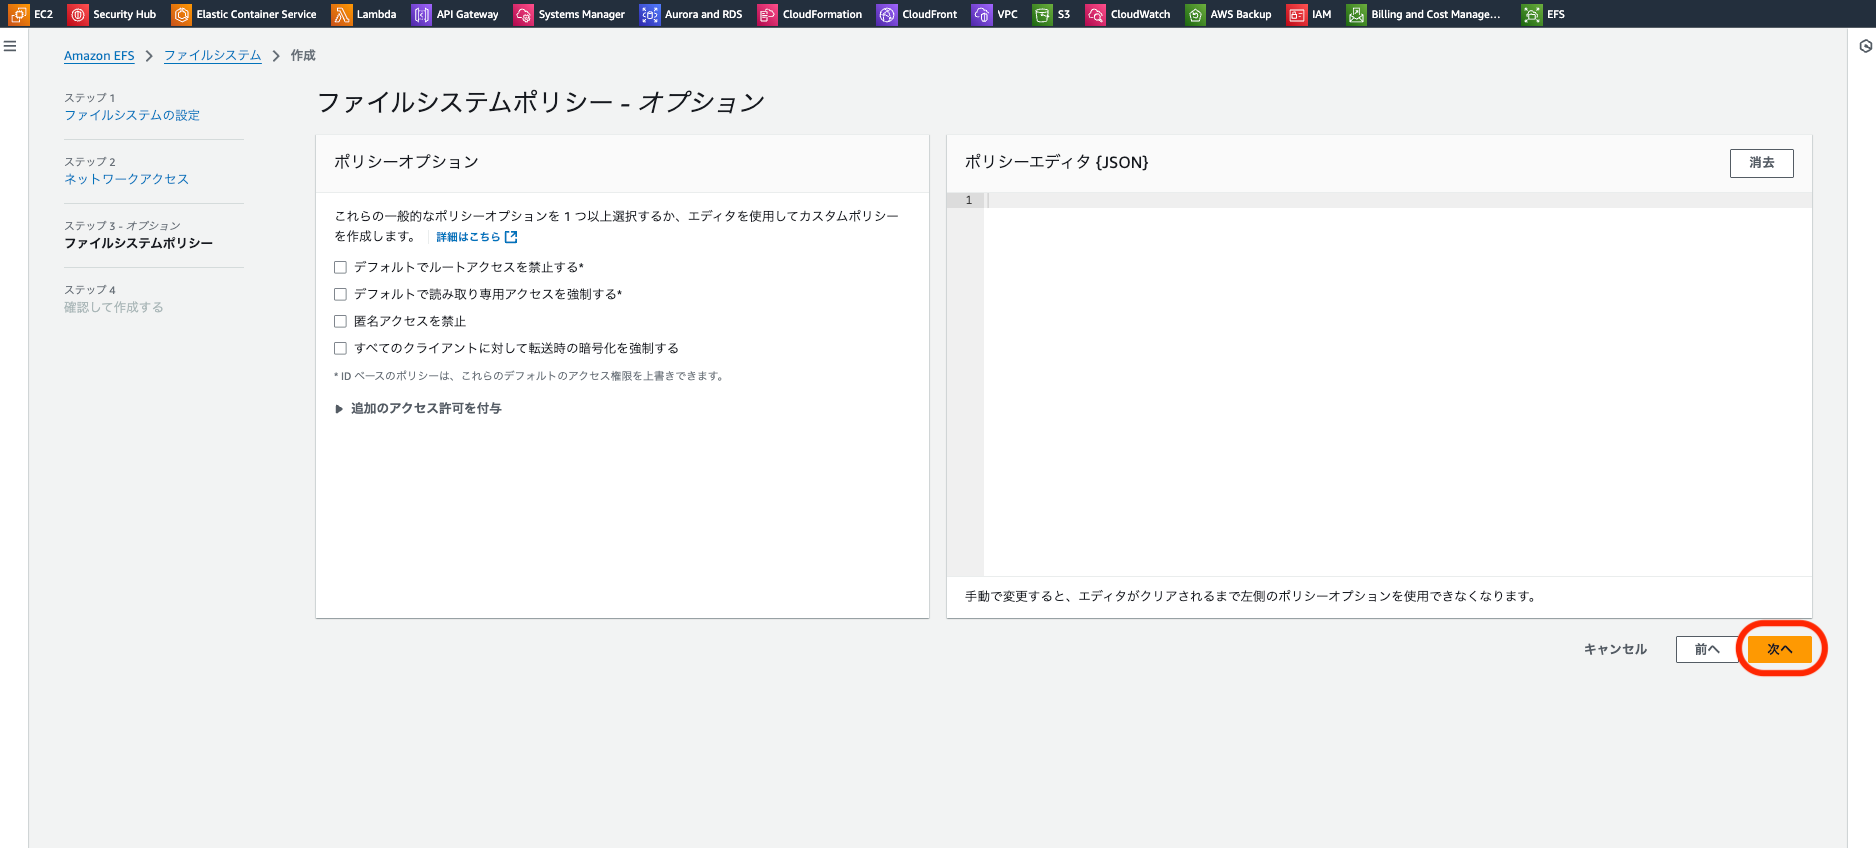Click line number 1 in editor gutter
Viewport: 1876px width, 848px height.
click(968, 200)
